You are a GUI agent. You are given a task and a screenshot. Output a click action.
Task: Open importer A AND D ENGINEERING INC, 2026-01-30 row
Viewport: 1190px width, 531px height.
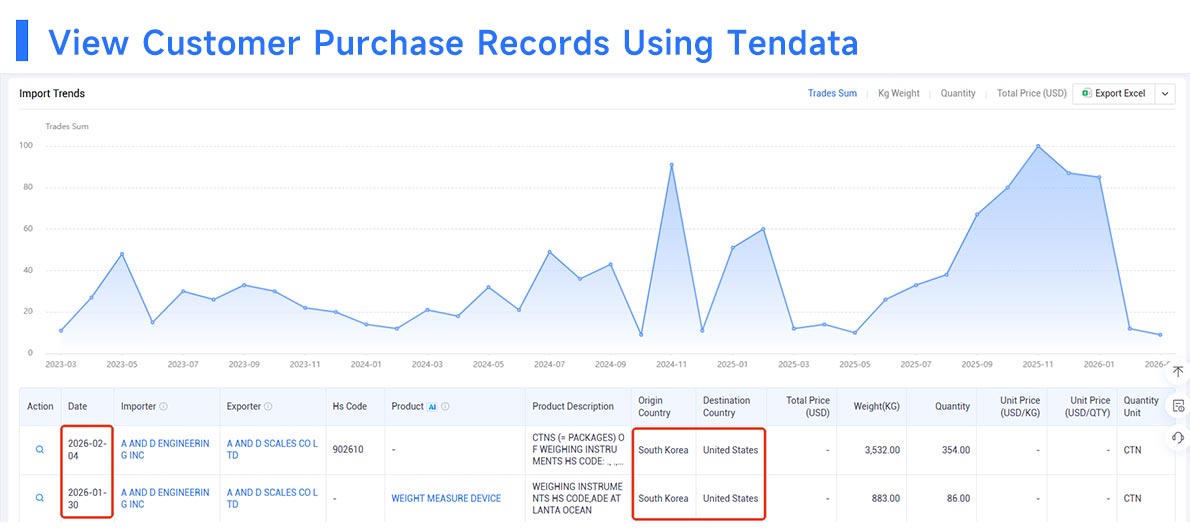(165, 498)
